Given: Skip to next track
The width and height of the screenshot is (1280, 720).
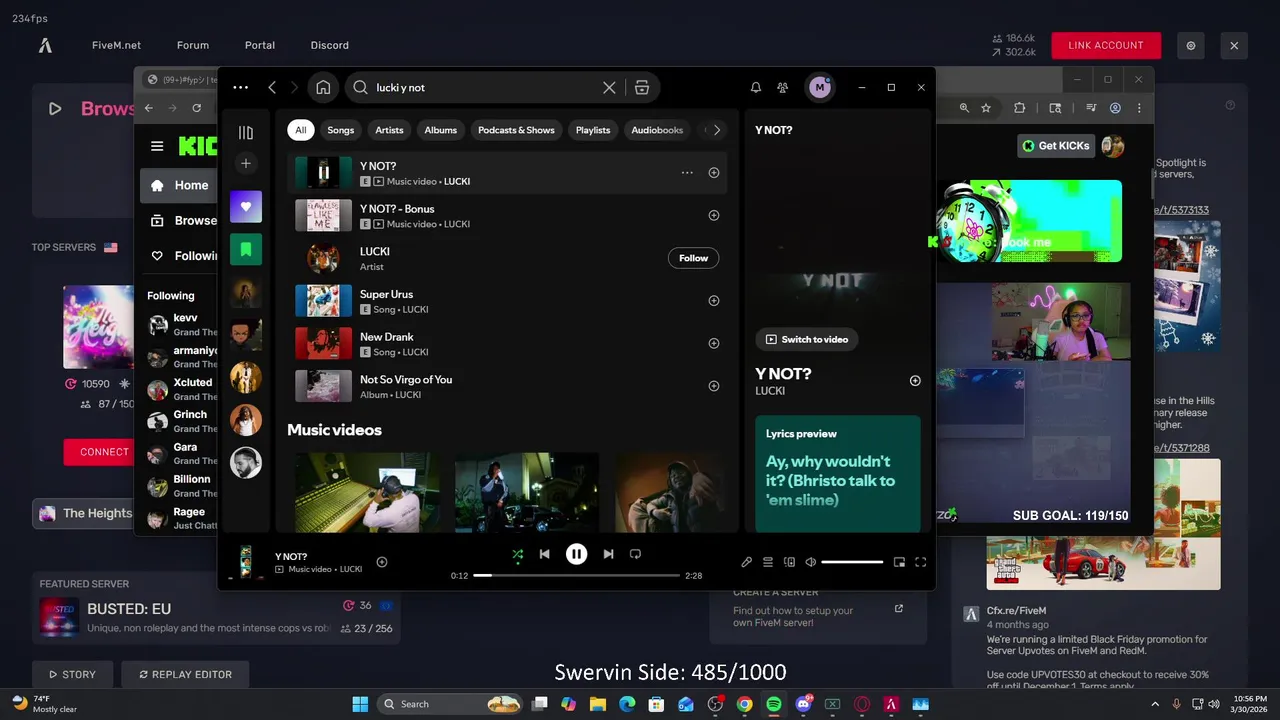Looking at the screenshot, I should pos(608,554).
